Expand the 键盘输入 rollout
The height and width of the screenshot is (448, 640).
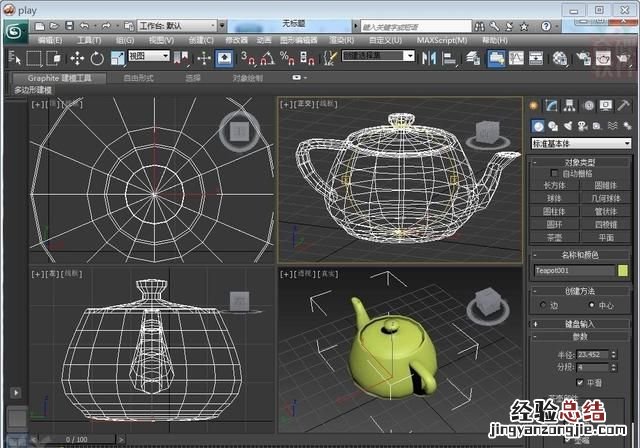click(581, 323)
